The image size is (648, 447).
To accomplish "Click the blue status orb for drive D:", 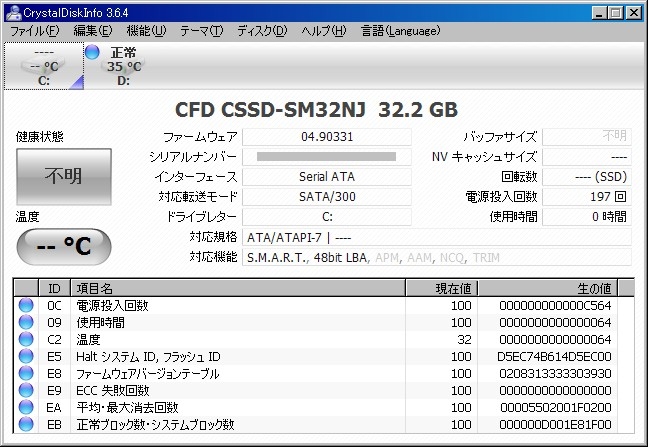I will click(x=93, y=52).
